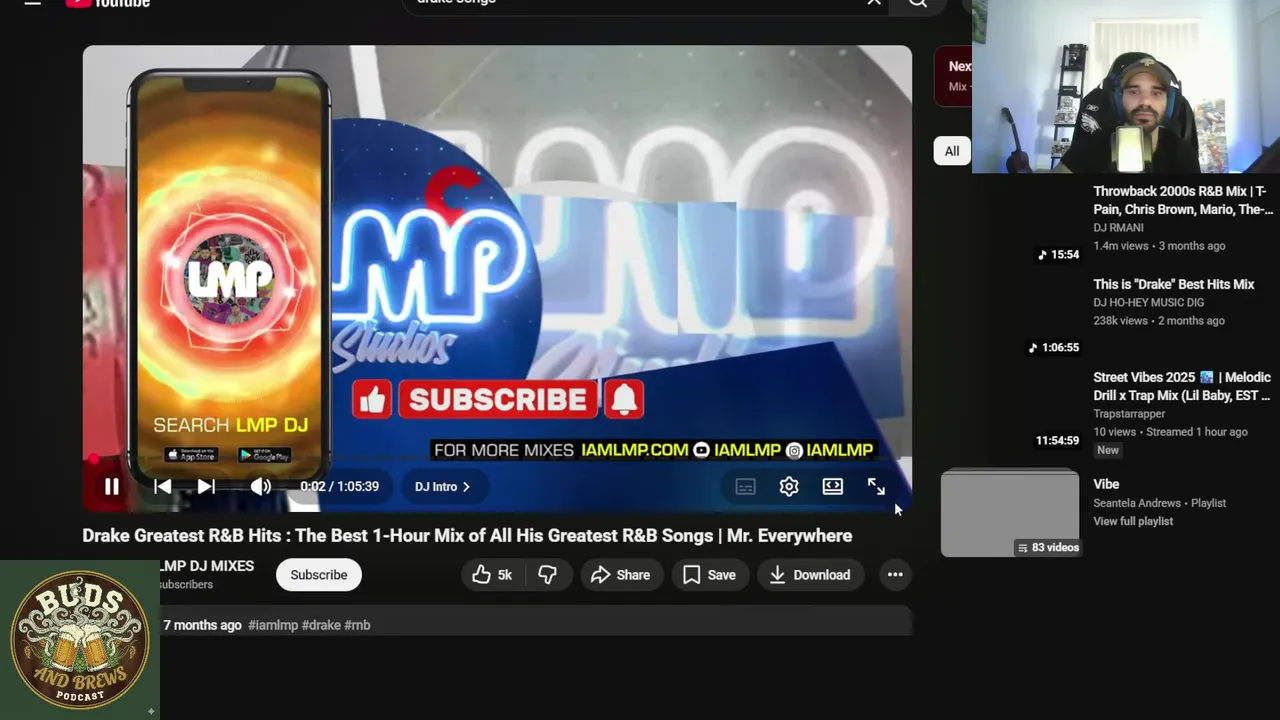Download the video
This screenshot has width=1280, height=720.
point(810,575)
